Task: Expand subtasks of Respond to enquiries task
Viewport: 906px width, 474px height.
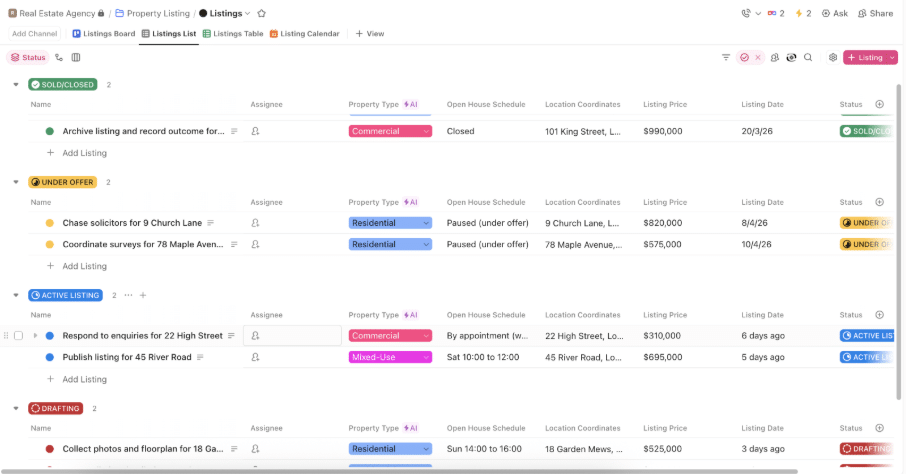Action: (35, 336)
